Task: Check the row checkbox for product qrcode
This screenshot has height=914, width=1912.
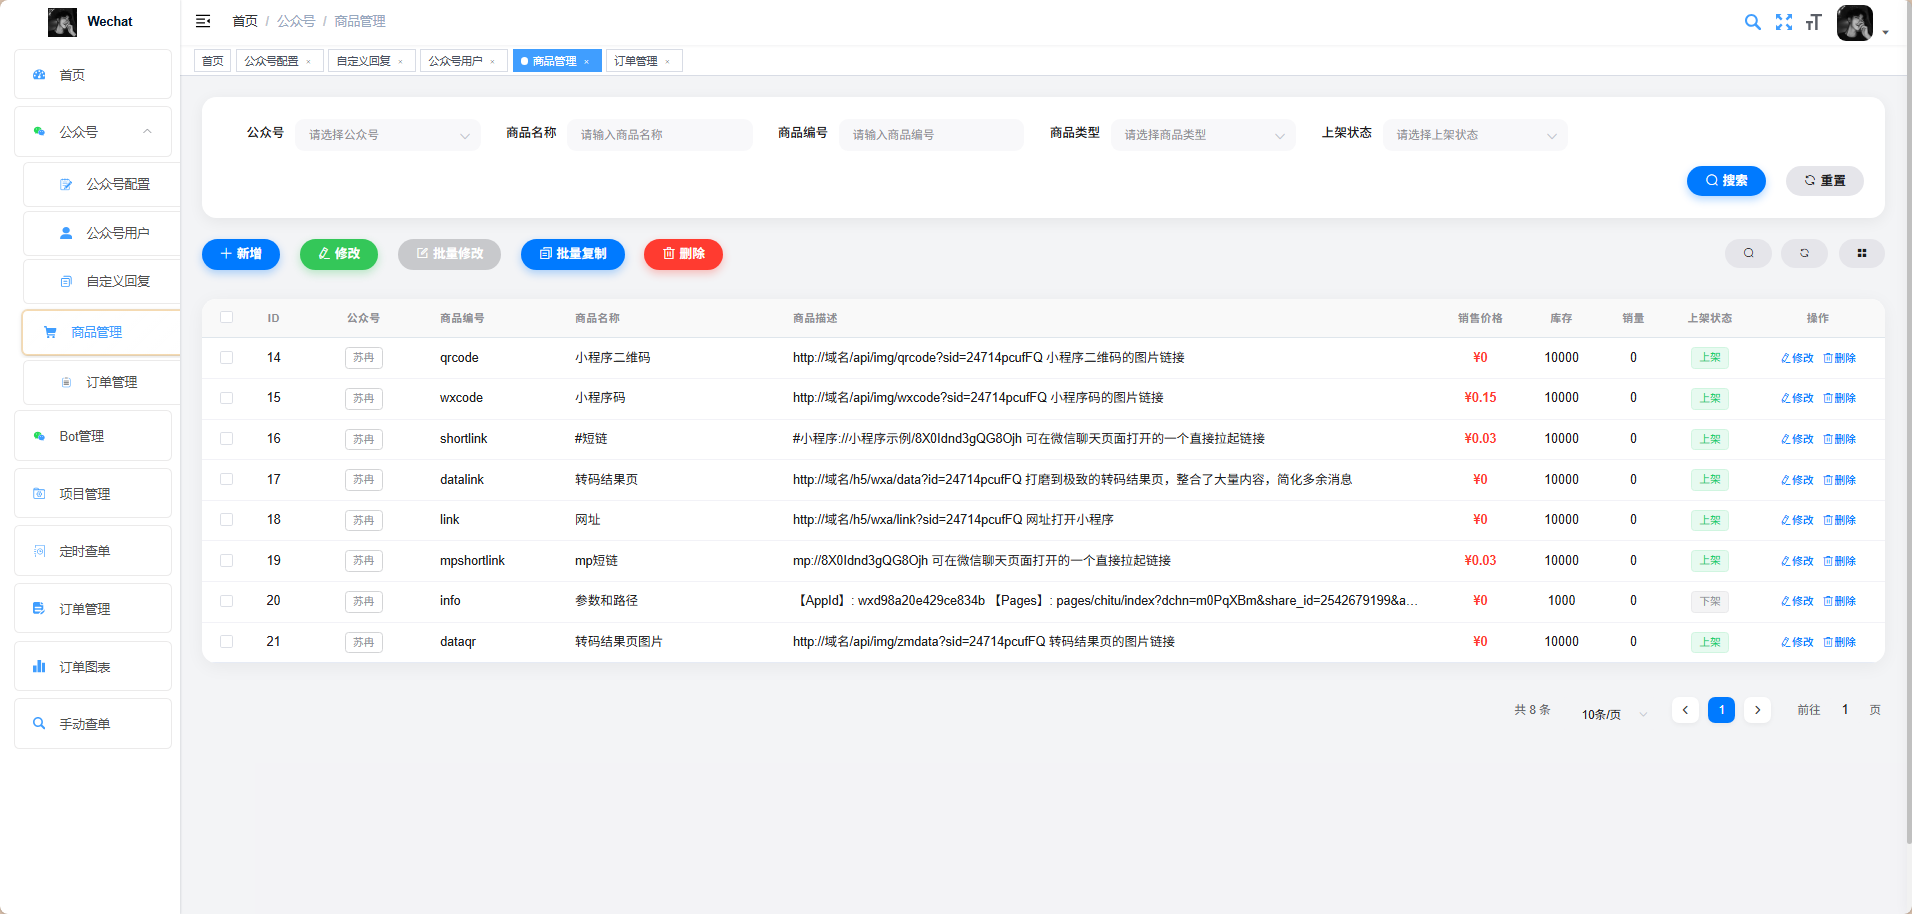Action: point(226,357)
